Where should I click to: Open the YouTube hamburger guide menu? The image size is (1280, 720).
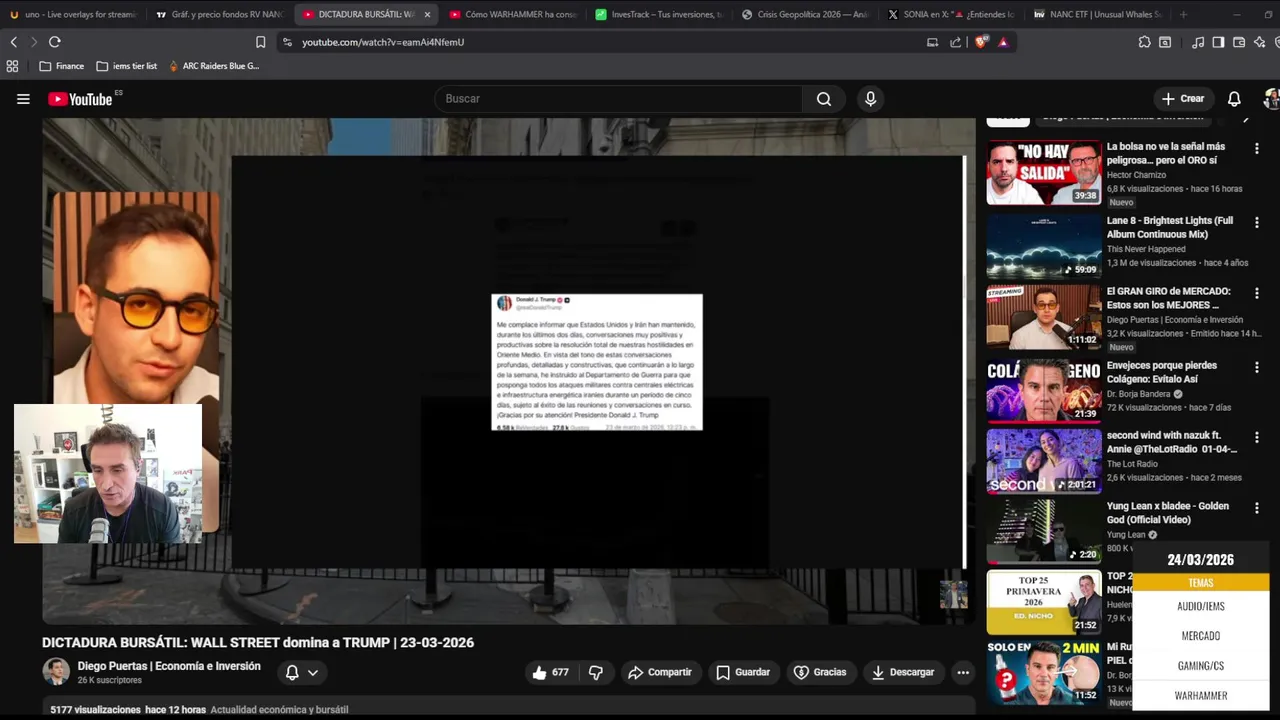[x=23, y=99]
